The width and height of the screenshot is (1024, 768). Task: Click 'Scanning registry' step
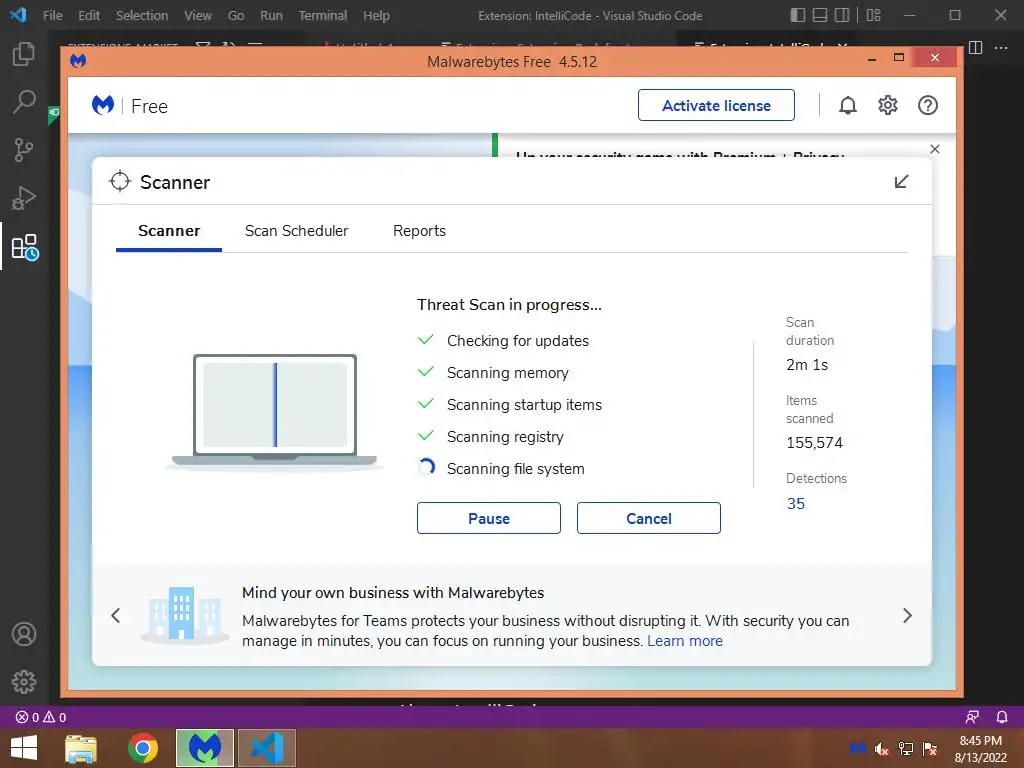click(505, 437)
